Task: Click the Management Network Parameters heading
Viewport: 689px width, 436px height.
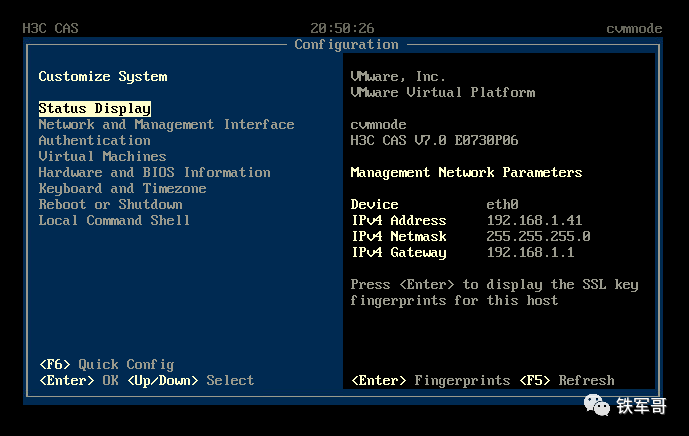Action: tap(466, 173)
